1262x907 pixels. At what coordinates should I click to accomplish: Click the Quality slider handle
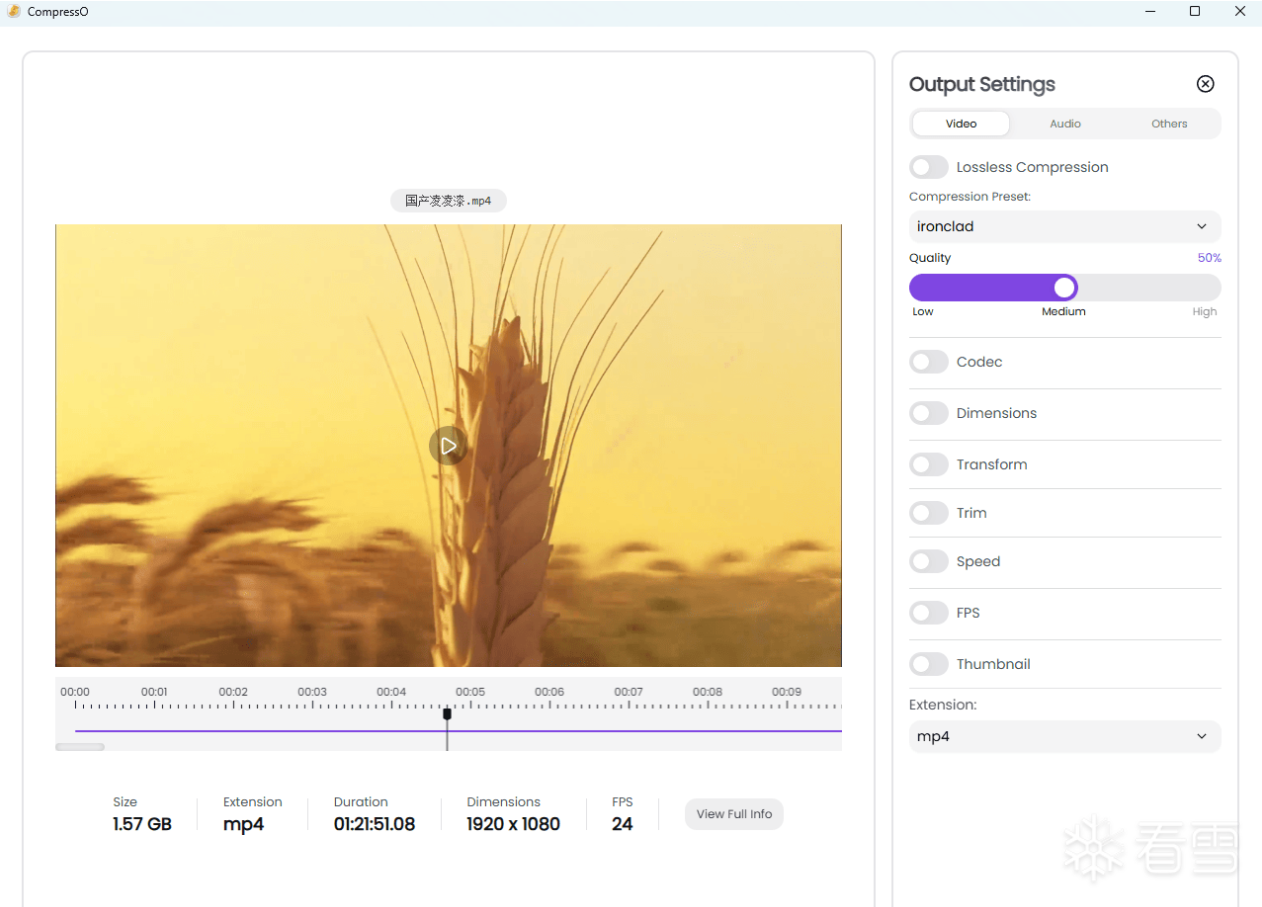(1065, 288)
